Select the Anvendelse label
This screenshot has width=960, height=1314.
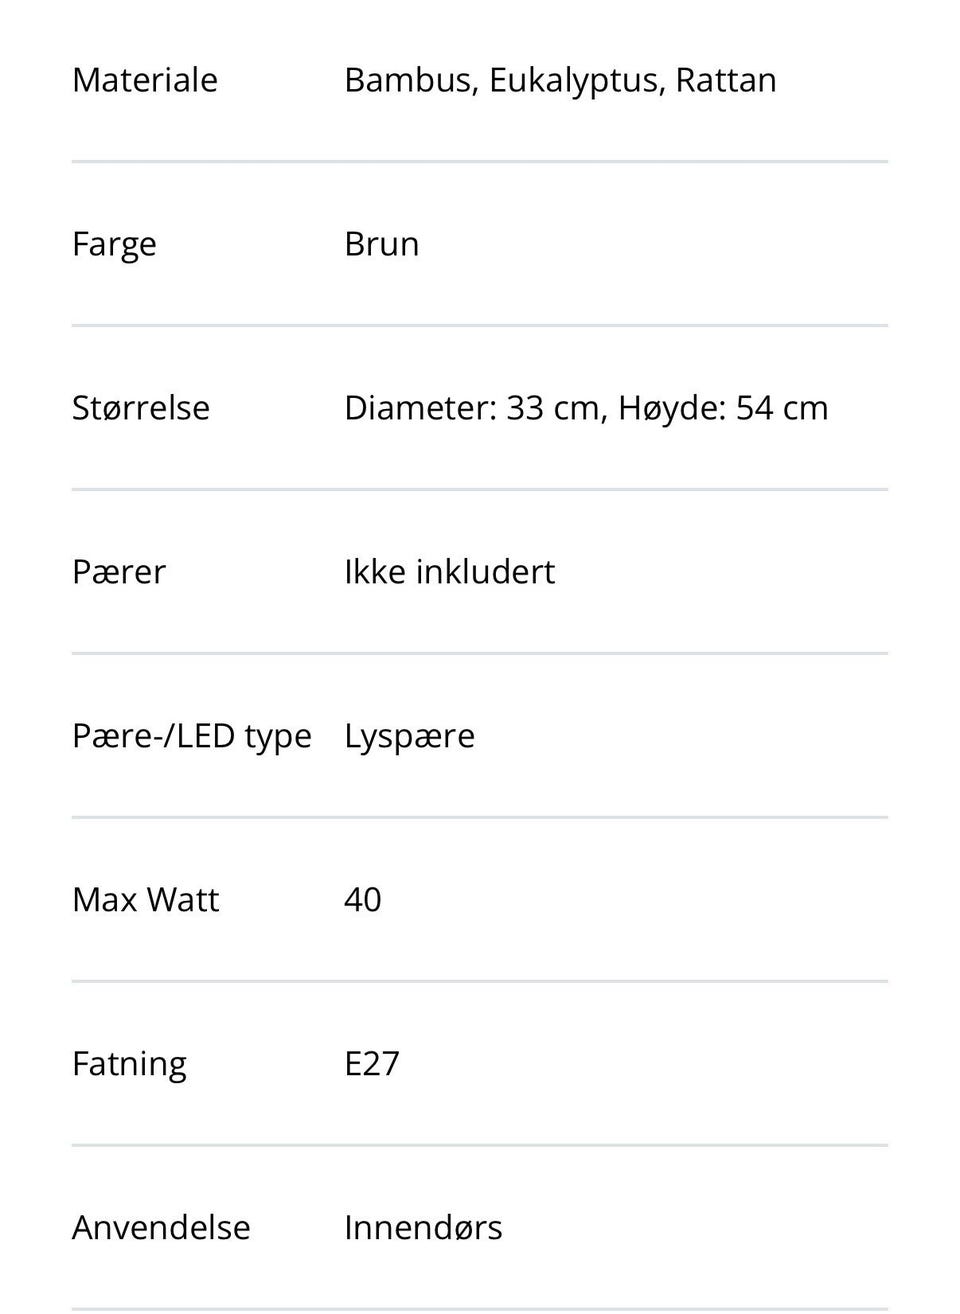coord(161,1228)
